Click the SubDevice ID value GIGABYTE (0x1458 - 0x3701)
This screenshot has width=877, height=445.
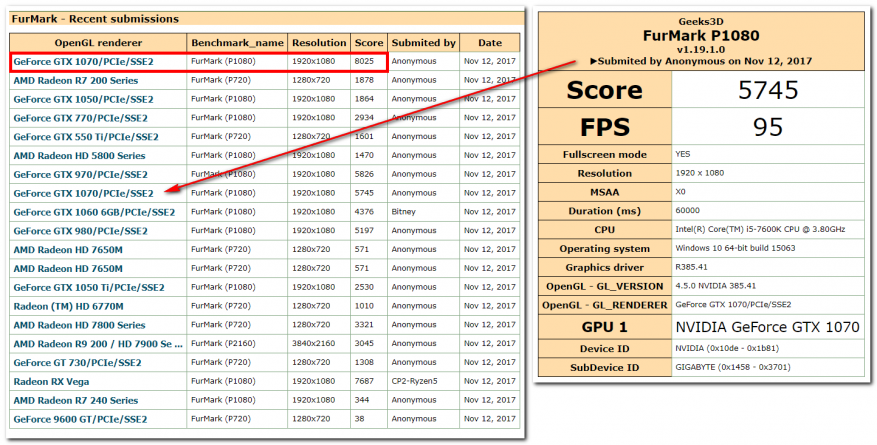click(x=733, y=367)
